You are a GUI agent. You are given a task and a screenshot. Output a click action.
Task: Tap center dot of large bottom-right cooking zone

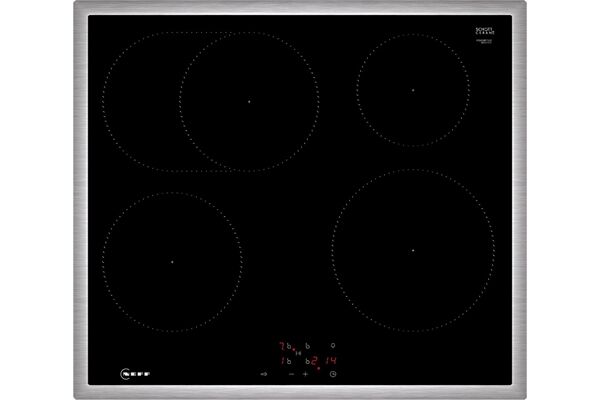[x=412, y=250]
